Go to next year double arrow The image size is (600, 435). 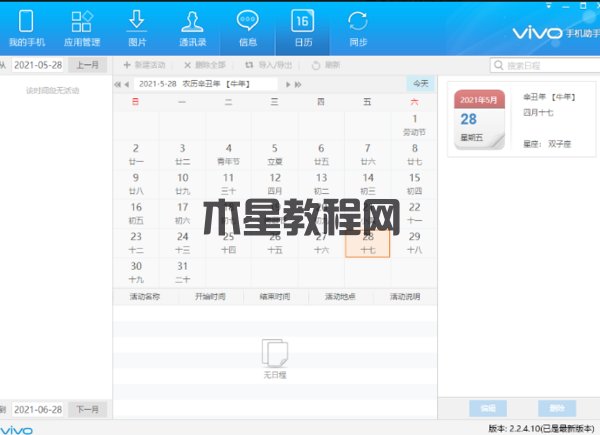[x=298, y=85]
